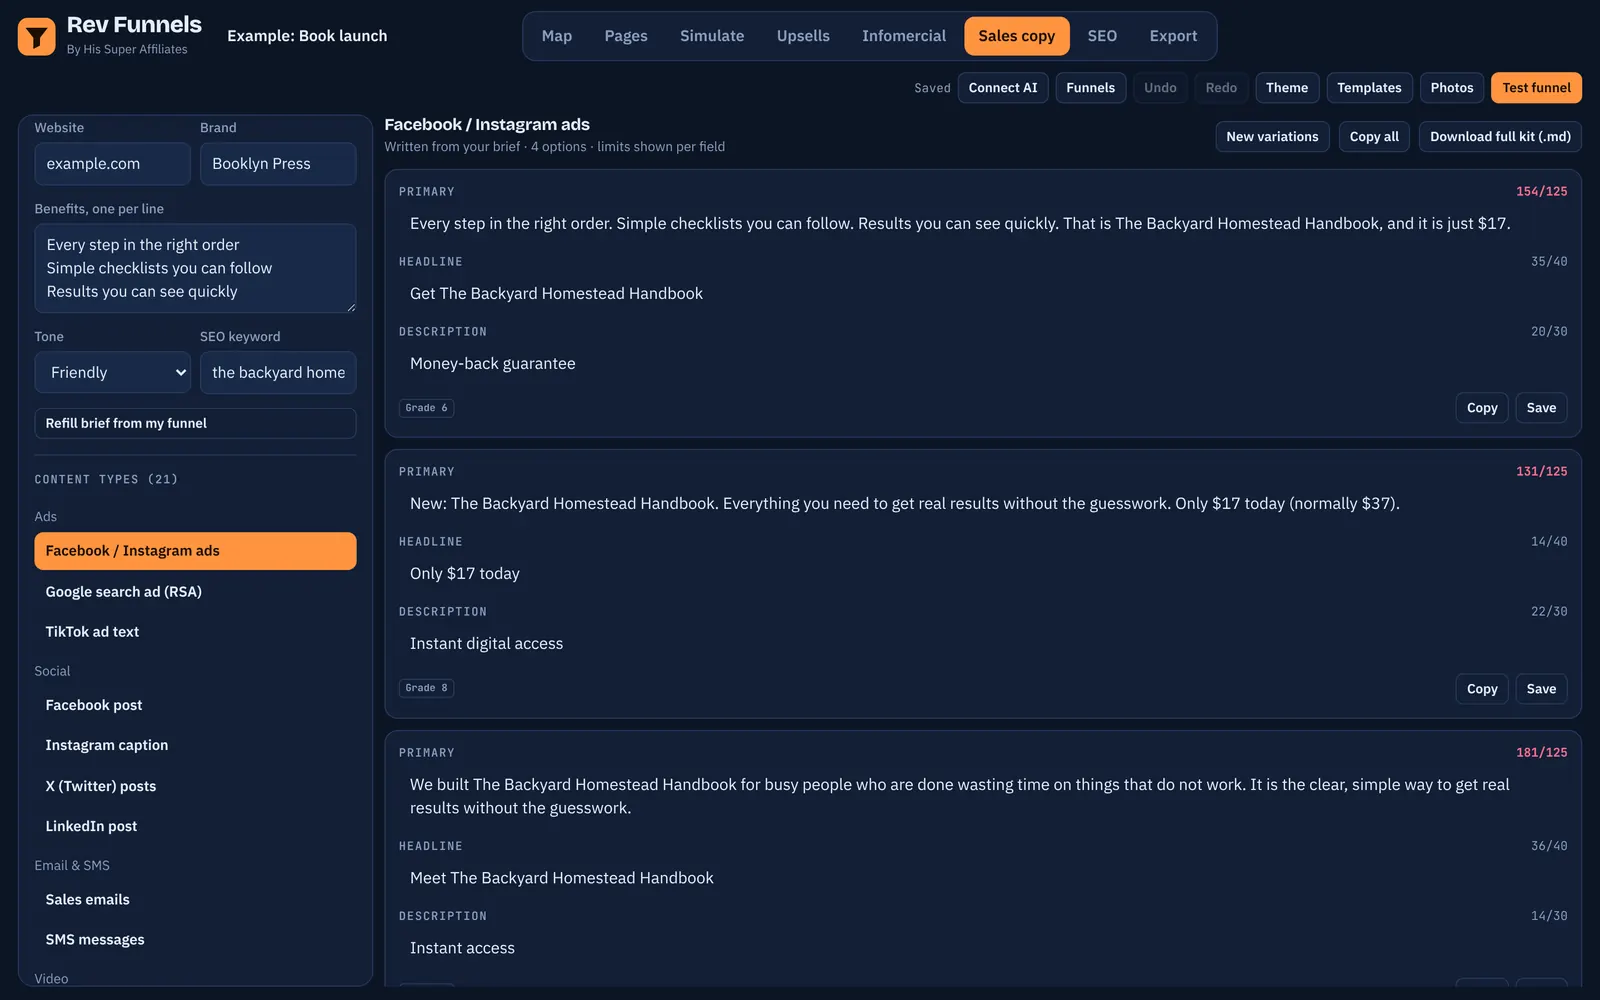Copy the Grade 8 ad variation
1600x1000 pixels.
[x=1481, y=689]
